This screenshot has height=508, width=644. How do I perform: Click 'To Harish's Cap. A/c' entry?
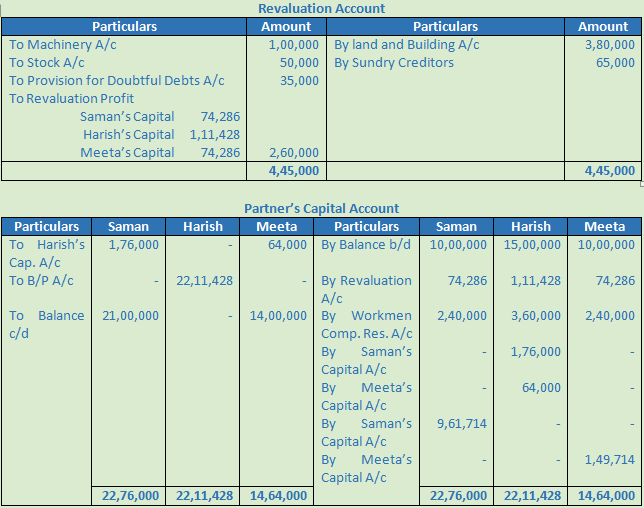pyautogui.click(x=47, y=253)
